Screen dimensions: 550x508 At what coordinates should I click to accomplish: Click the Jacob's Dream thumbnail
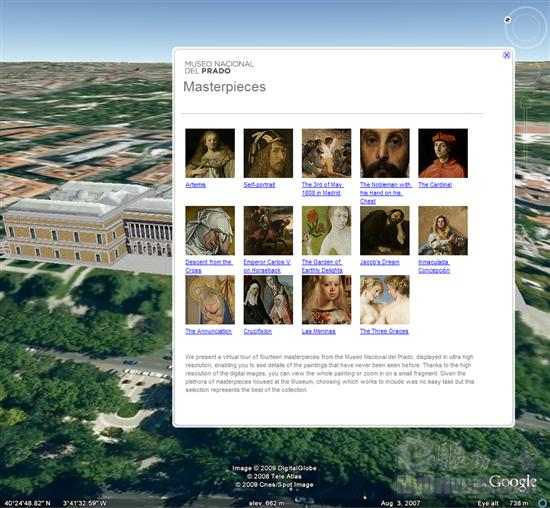[385, 230]
